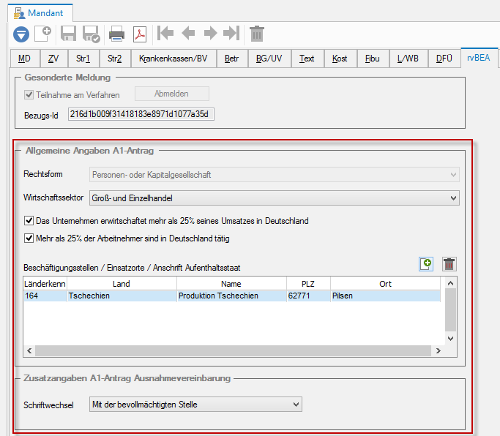Select the Mandant window tab
The height and width of the screenshot is (436, 500).
[x=40, y=13]
